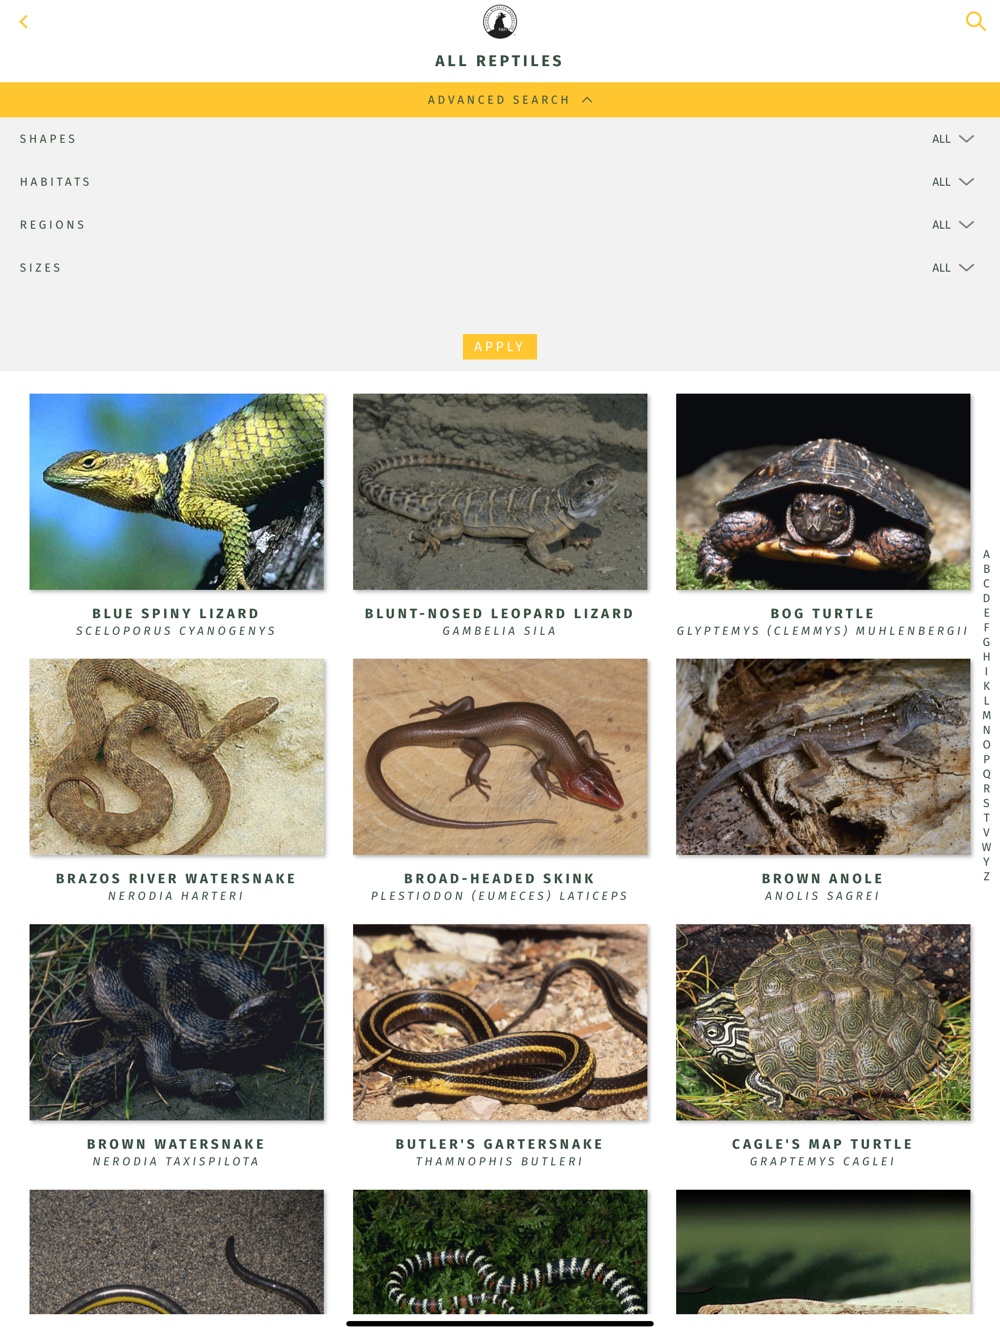Jump to letter A in the index
Screen dimensions: 1000x1334
(x=986, y=554)
